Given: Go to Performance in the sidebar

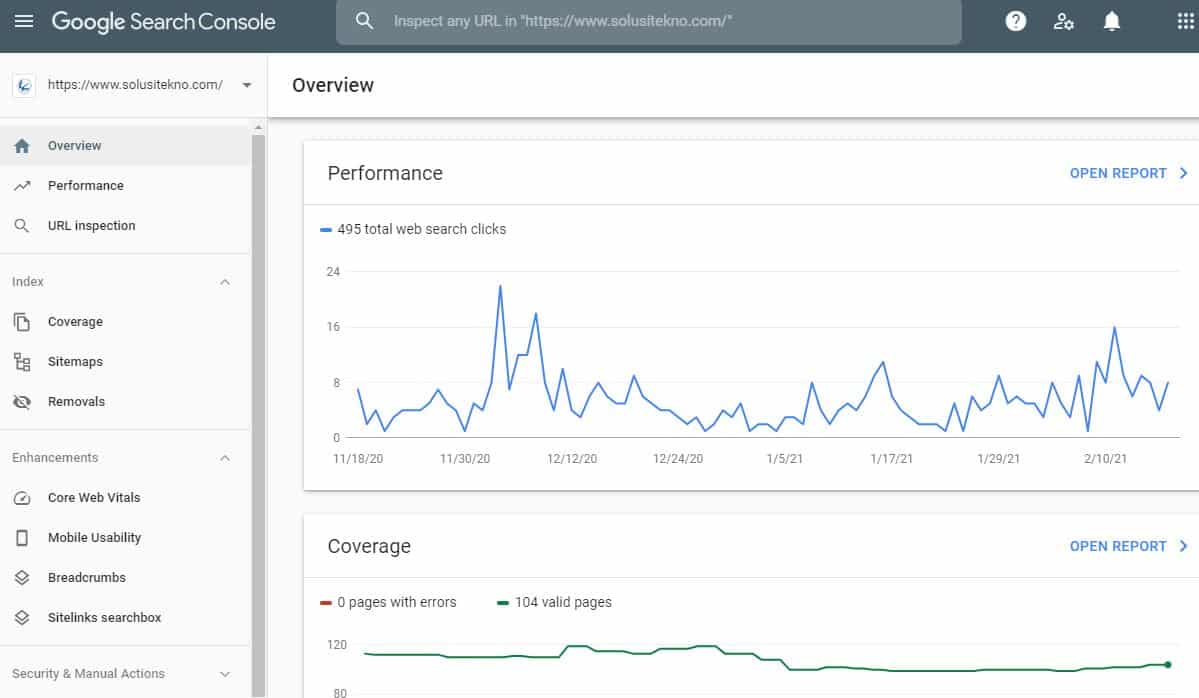Looking at the screenshot, I should pos(125,186).
